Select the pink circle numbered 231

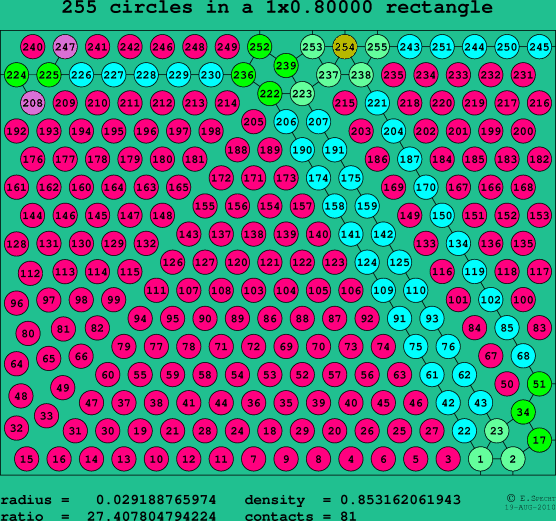[523, 75]
